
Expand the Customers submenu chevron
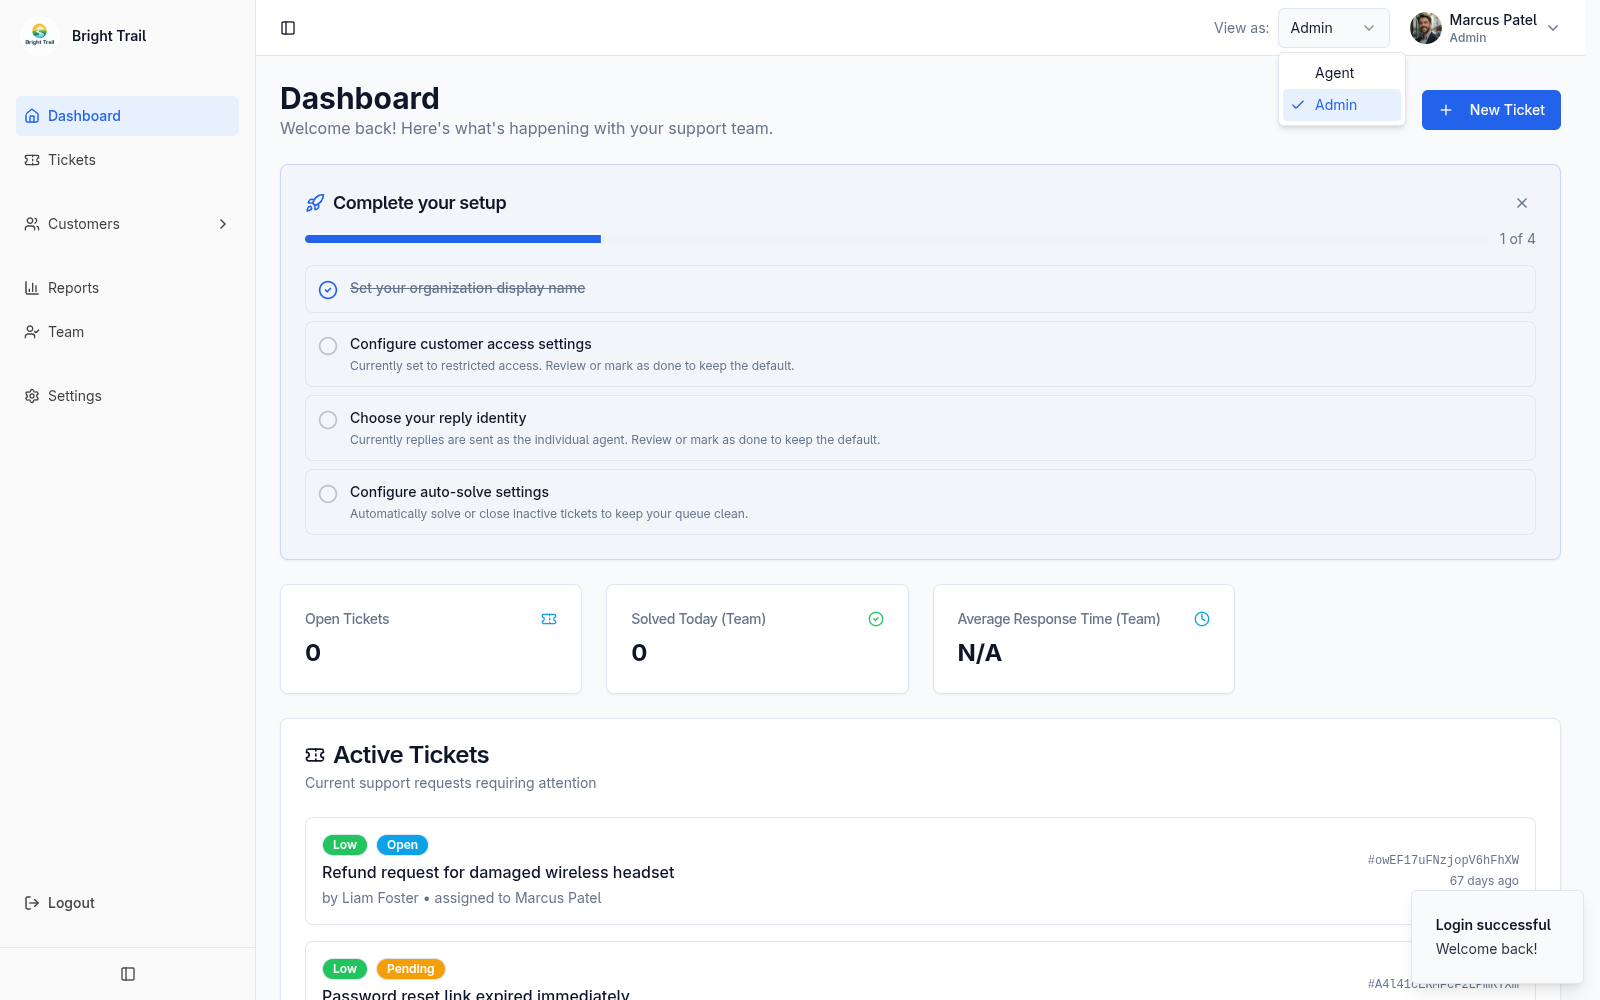(x=223, y=224)
